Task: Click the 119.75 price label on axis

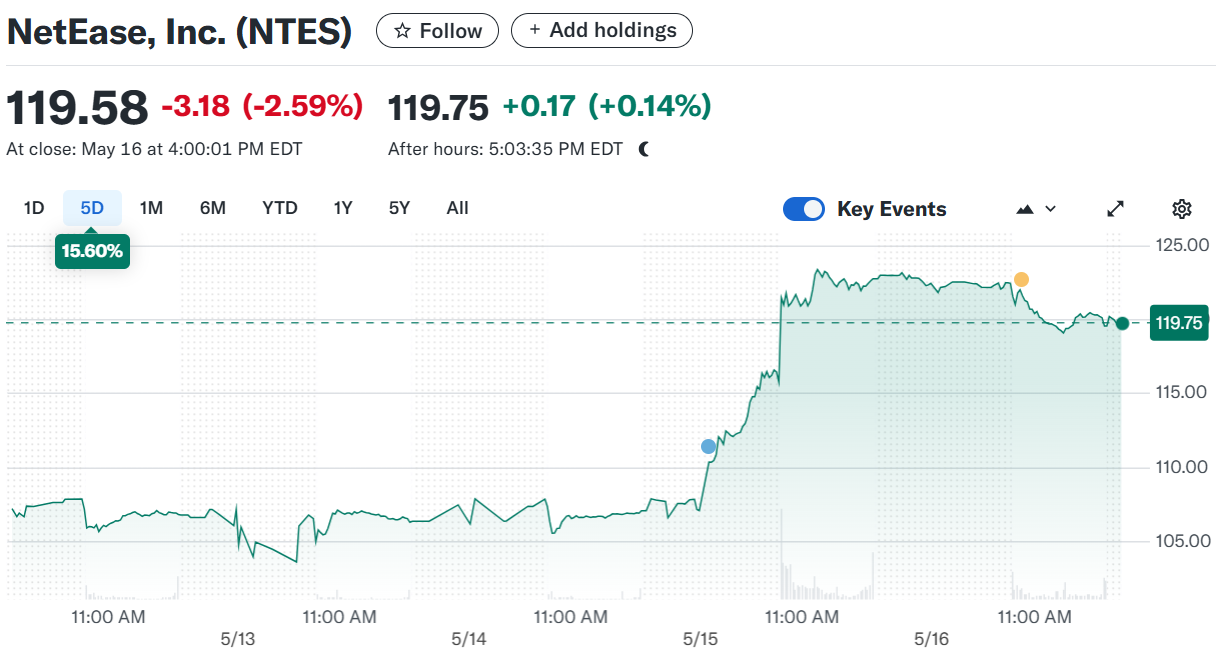Action: point(1179,323)
